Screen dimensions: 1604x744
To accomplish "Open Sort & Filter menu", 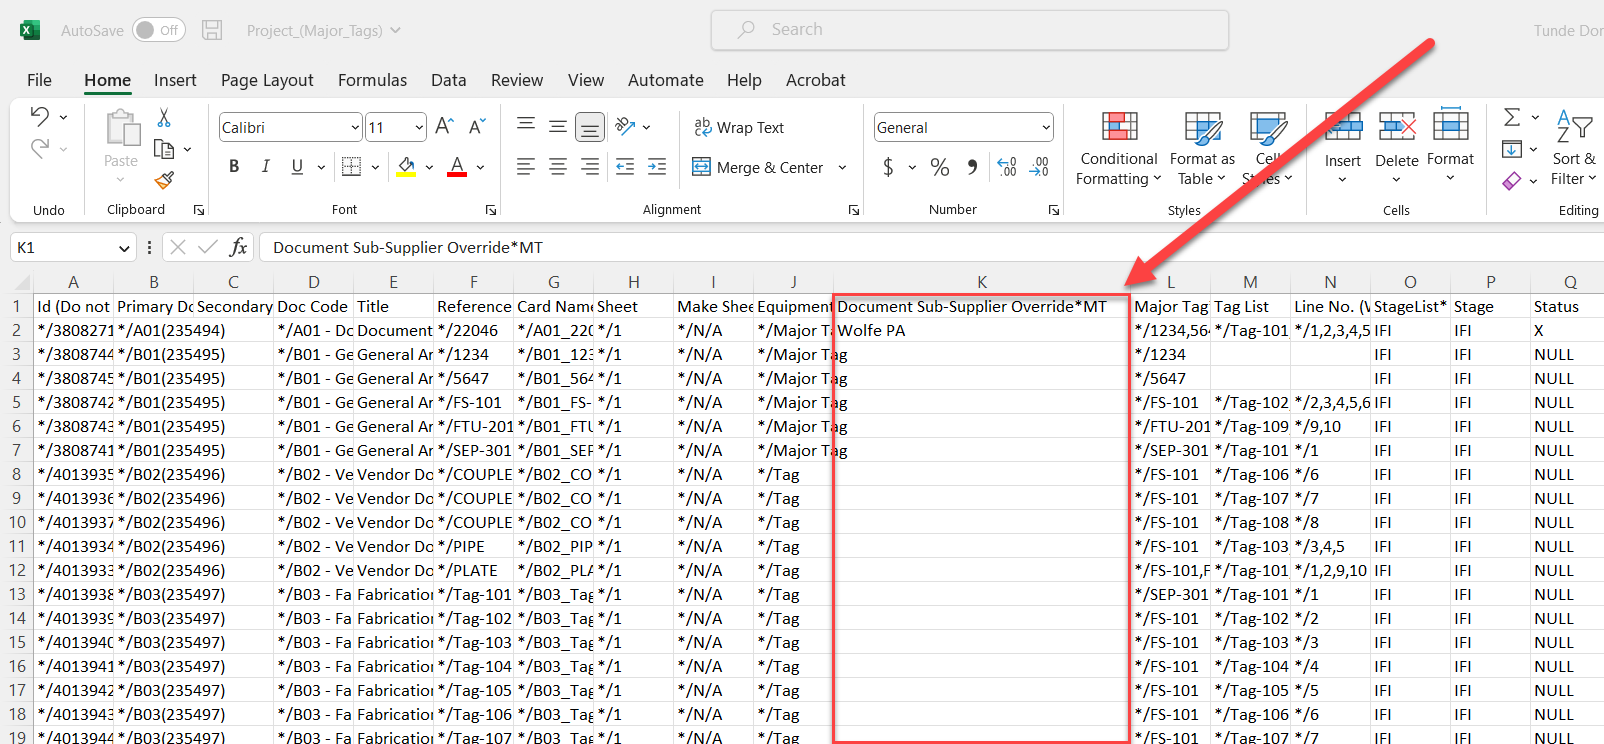I will [x=1574, y=148].
